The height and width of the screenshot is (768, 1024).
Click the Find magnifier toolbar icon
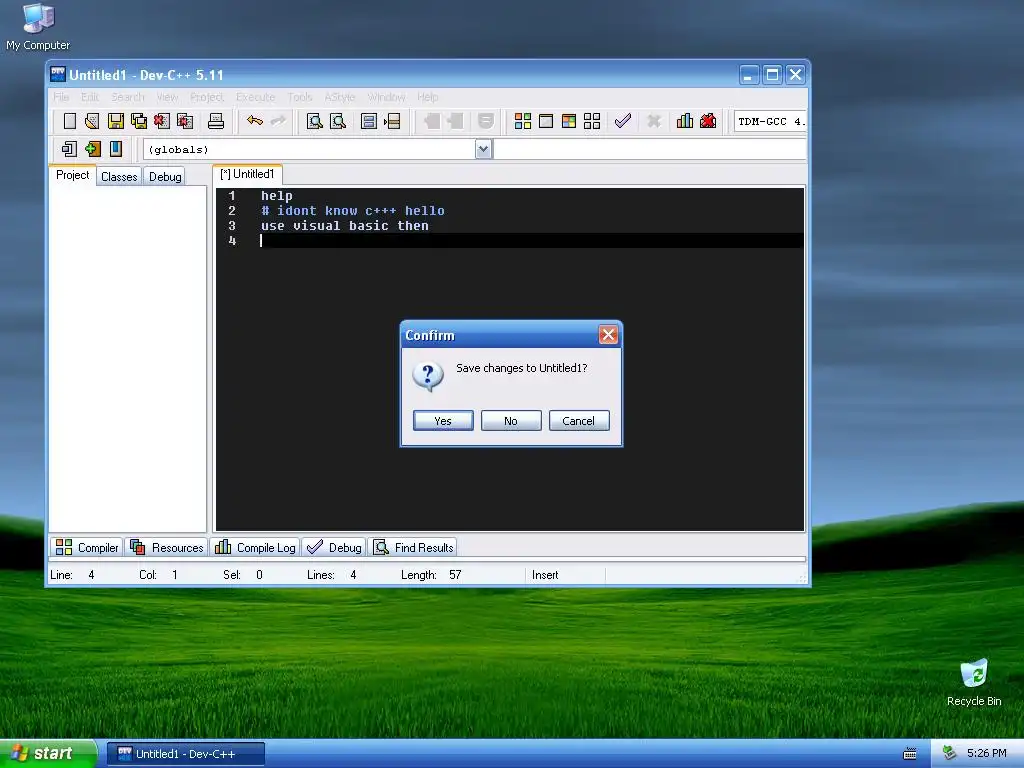[x=315, y=121]
